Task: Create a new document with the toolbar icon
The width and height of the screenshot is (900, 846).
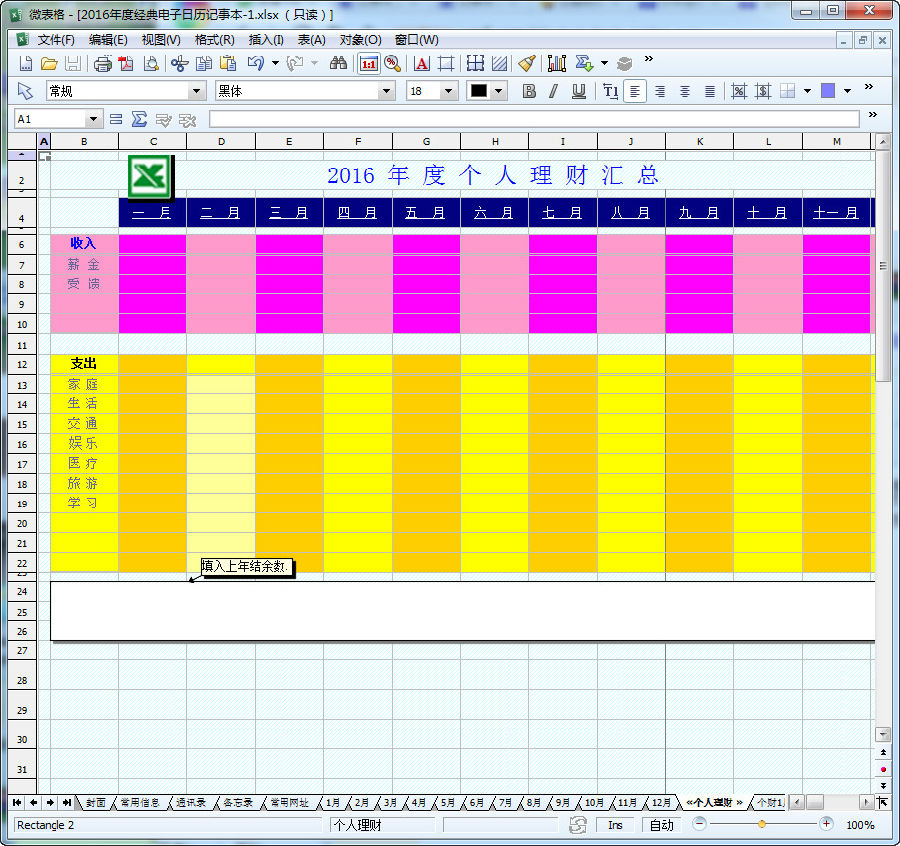Action: [25, 63]
